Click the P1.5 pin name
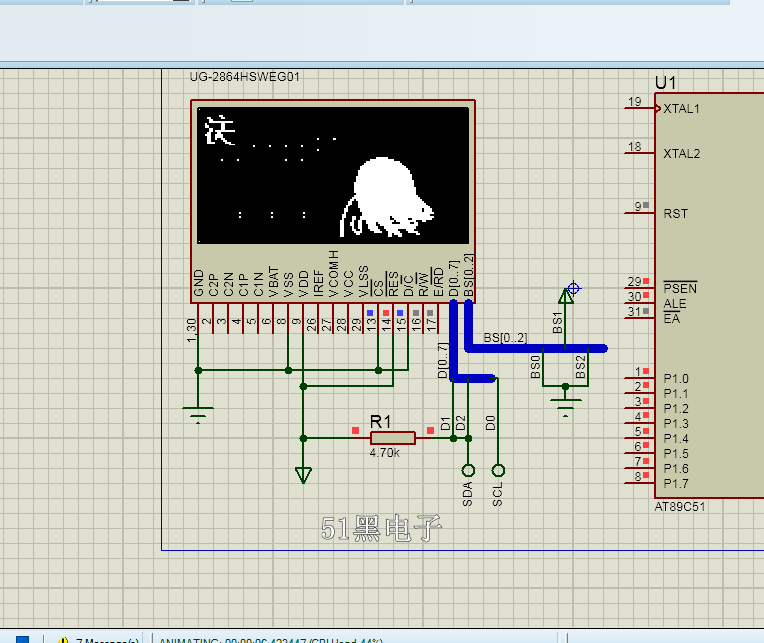The image size is (764, 643). pos(676,454)
